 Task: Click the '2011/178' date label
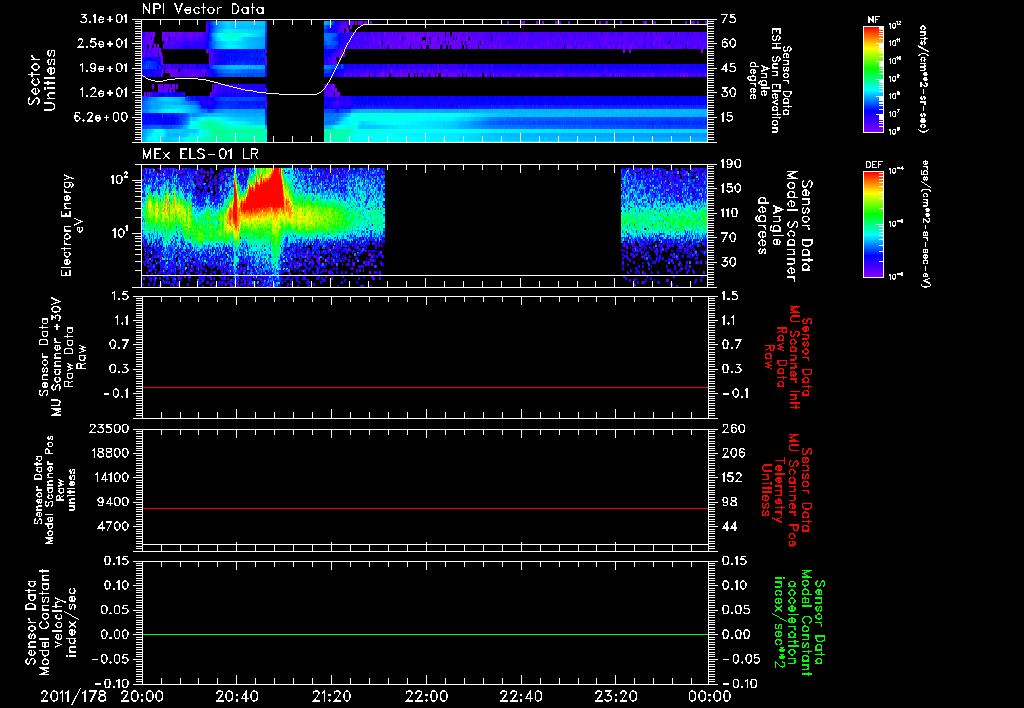click(x=73, y=696)
